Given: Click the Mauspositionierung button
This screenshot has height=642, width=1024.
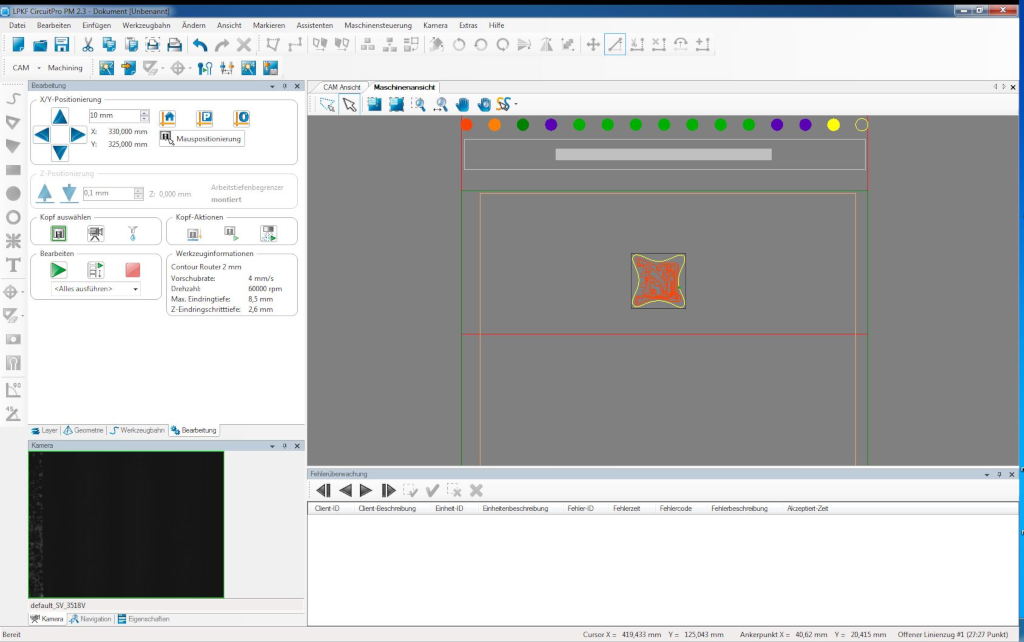Looking at the screenshot, I should point(202,139).
